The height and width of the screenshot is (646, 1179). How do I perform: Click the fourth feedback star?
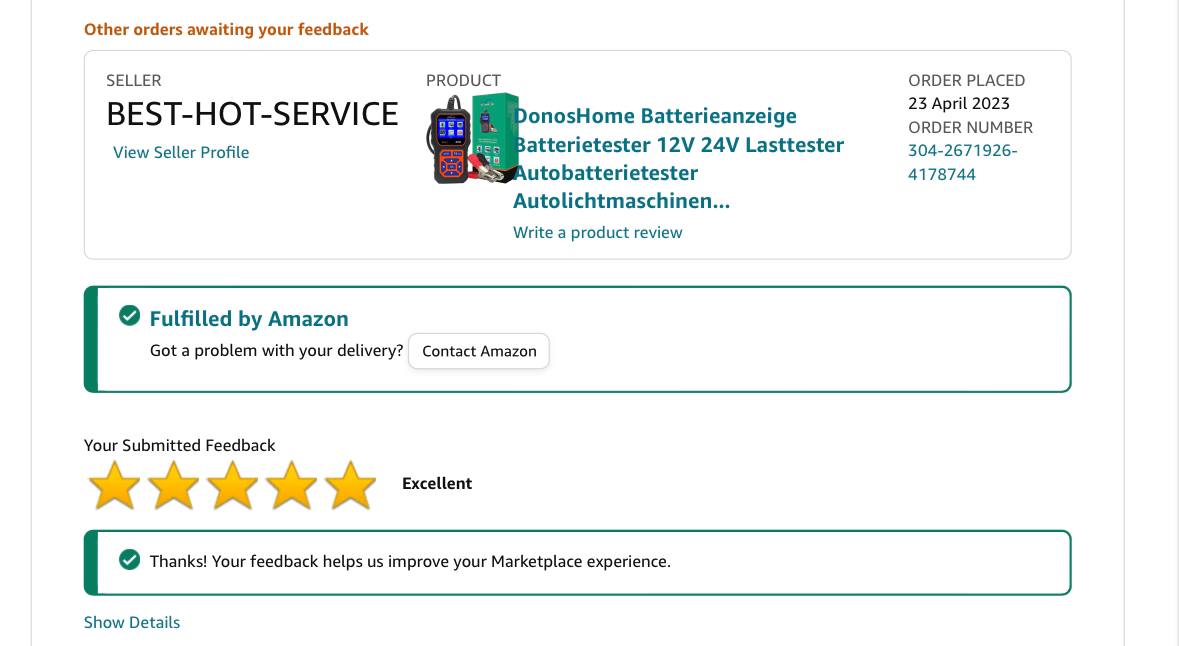pyautogui.click(x=292, y=485)
